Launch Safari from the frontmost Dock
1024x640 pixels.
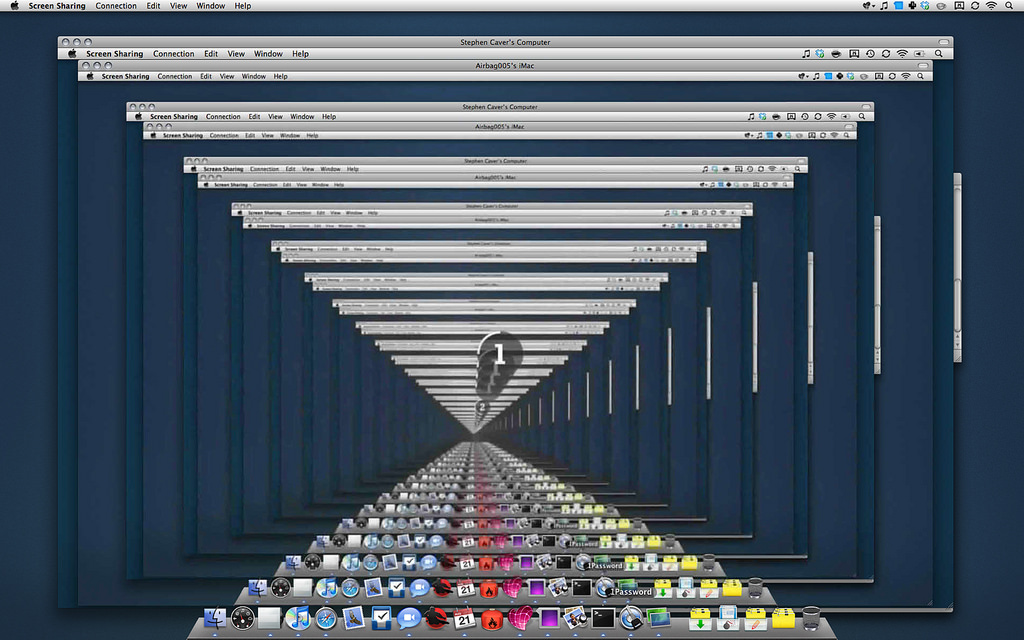coord(326,618)
